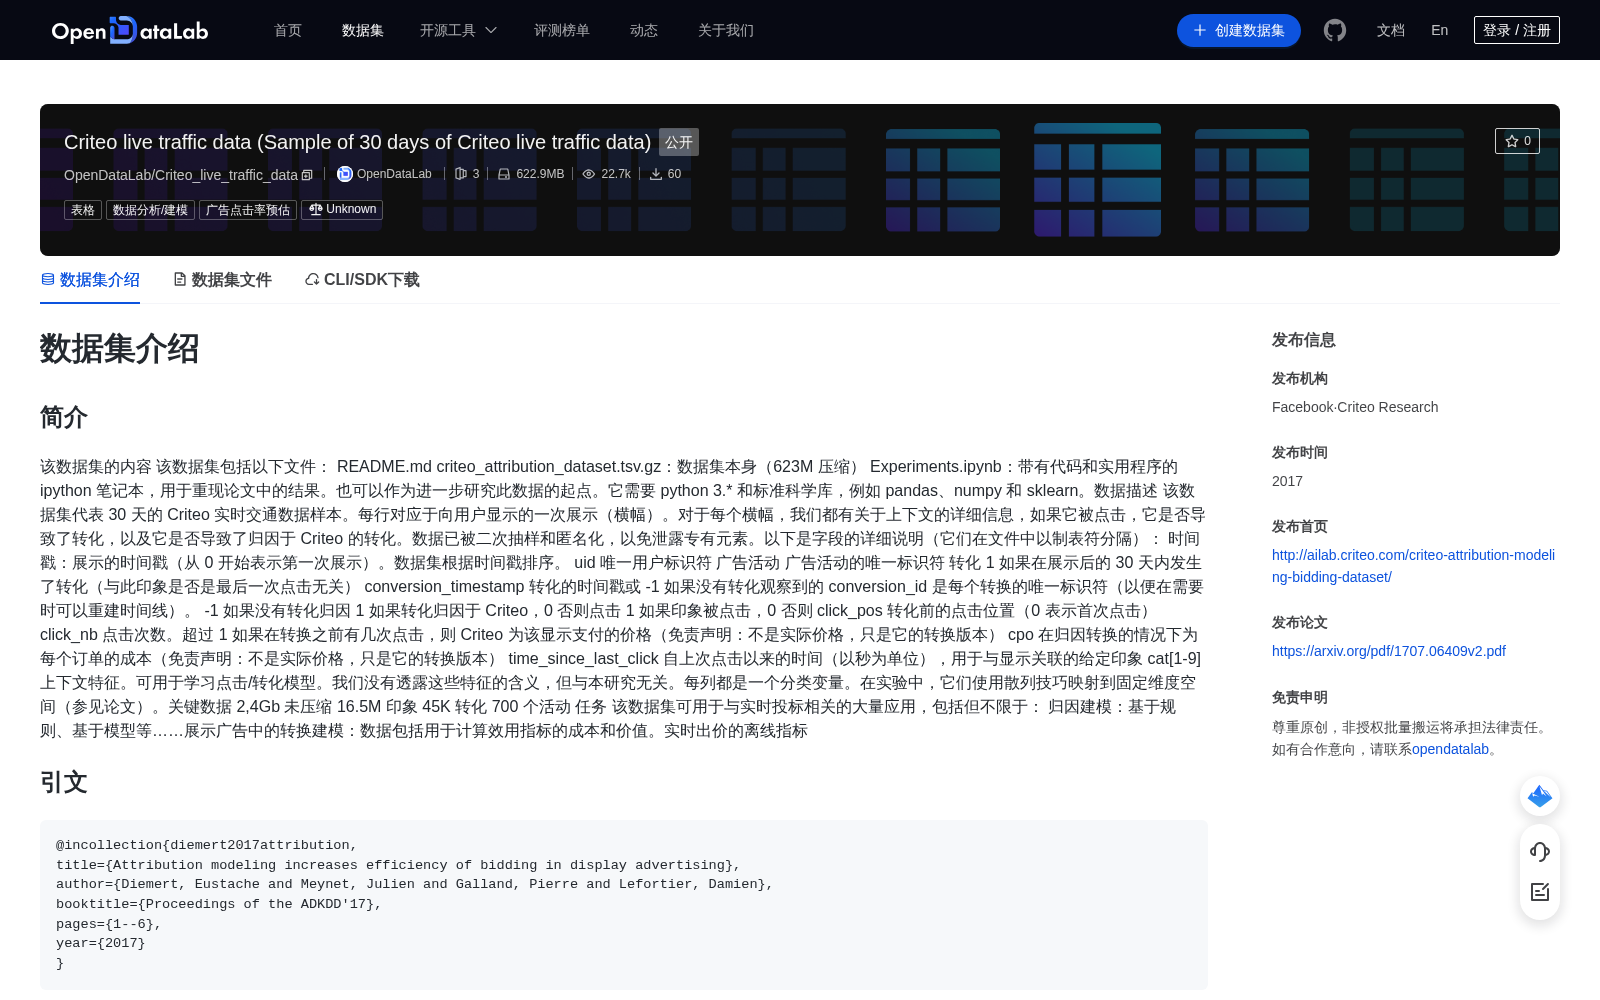Open the feedback edit-note icon
The width and height of the screenshot is (1600, 1000).
coord(1540,892)
